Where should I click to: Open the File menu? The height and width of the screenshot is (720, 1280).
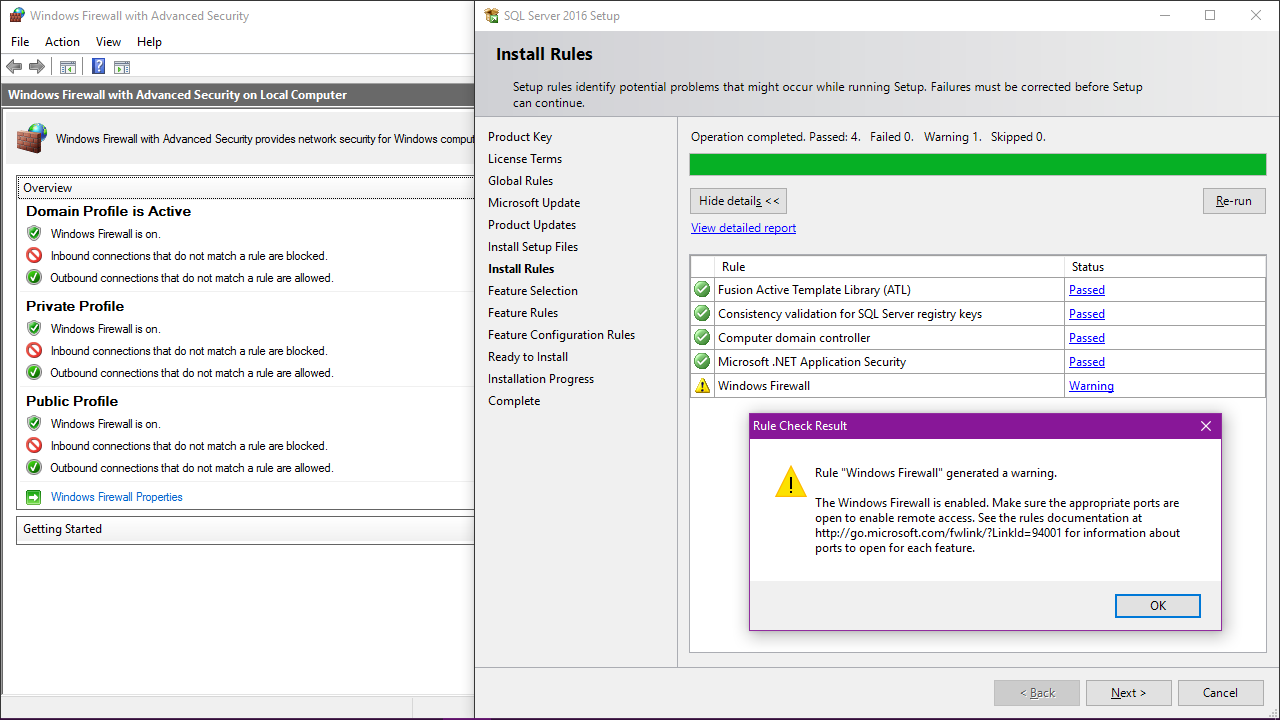[x=20, y=42]
